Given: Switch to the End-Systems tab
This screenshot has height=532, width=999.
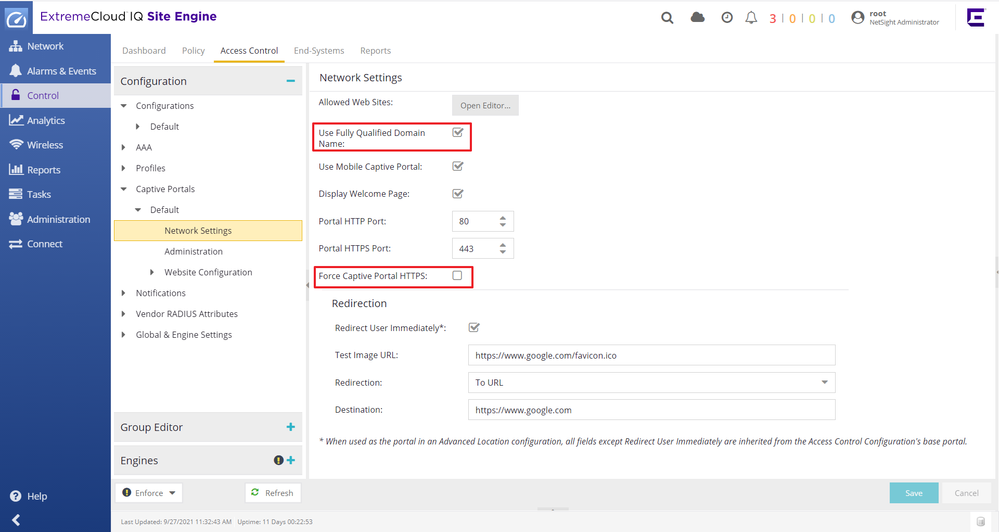Looking at the screenshot, I should coord(319,50).
